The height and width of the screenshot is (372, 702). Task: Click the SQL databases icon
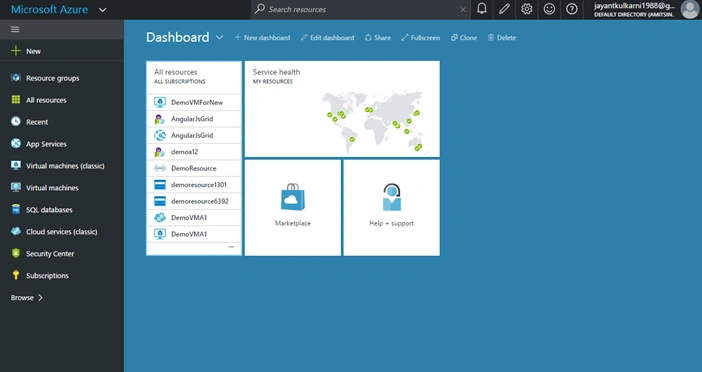coord(16,209)
